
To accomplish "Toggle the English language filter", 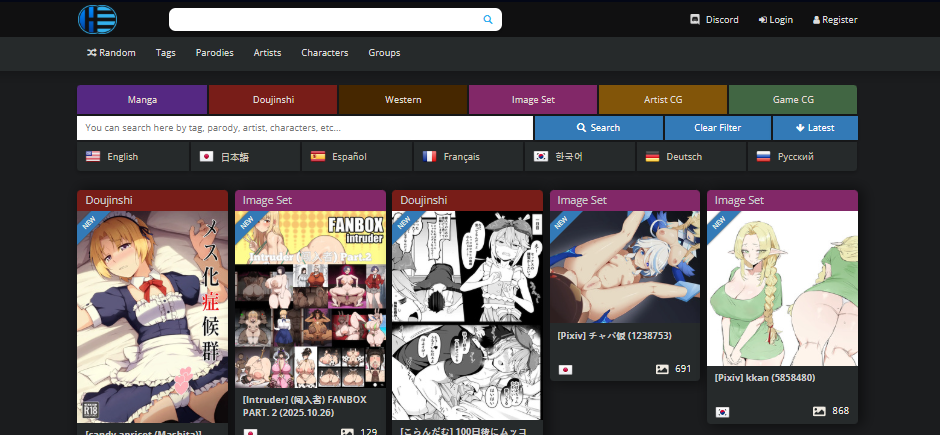I will 133,156.
